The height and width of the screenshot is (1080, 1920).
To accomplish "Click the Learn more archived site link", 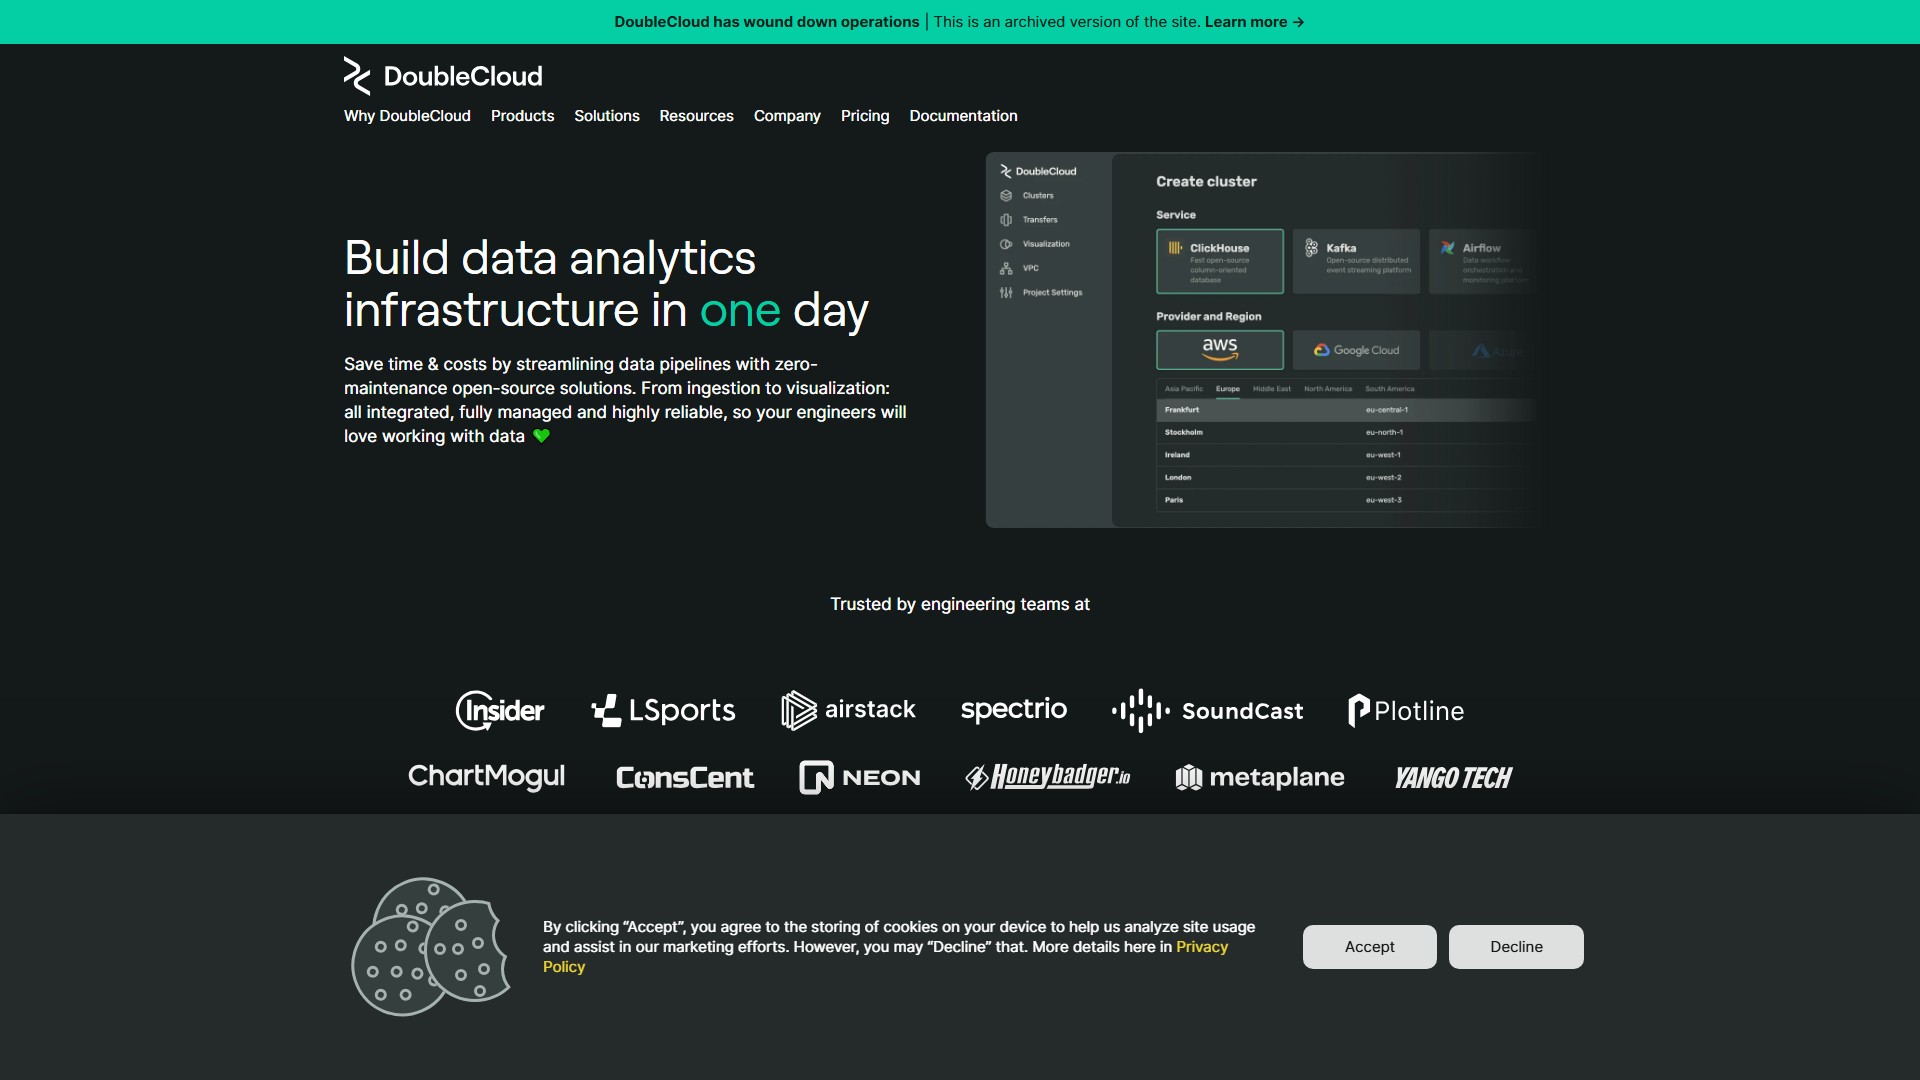I will pyautogui.click(x=1254, y=21).
